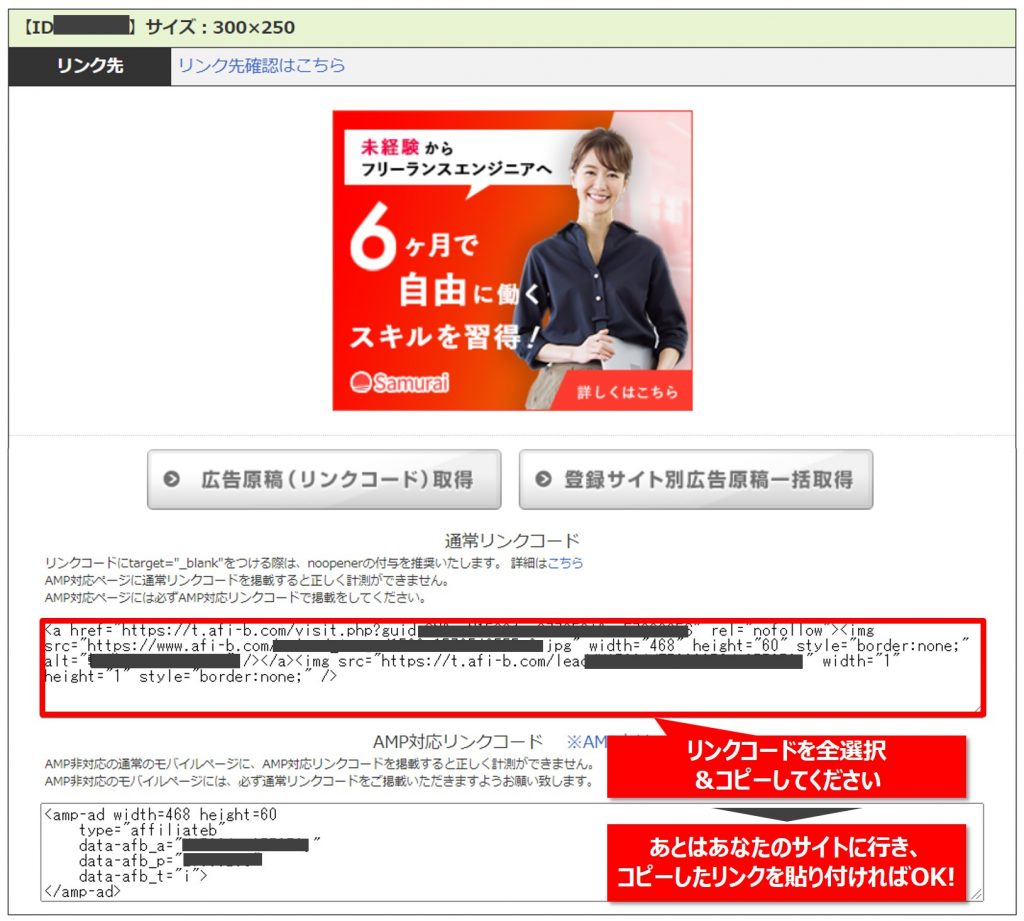Click the コピーしたリンクを貼り付ければOK callout
This screenshot has width=1024, height=921.
(786, 862)
